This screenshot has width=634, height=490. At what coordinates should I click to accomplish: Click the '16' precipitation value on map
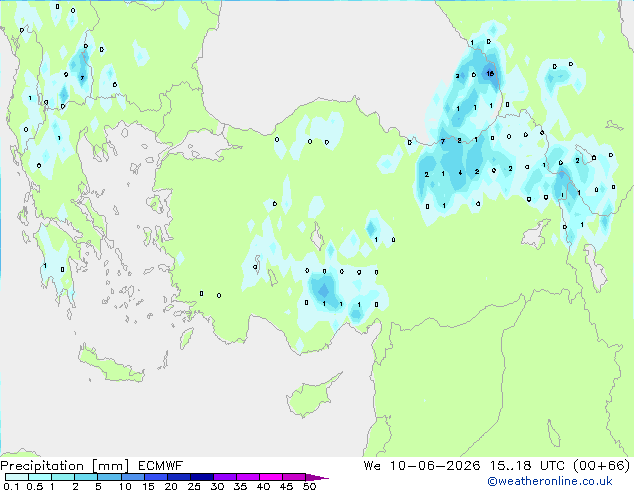[490, 74]
